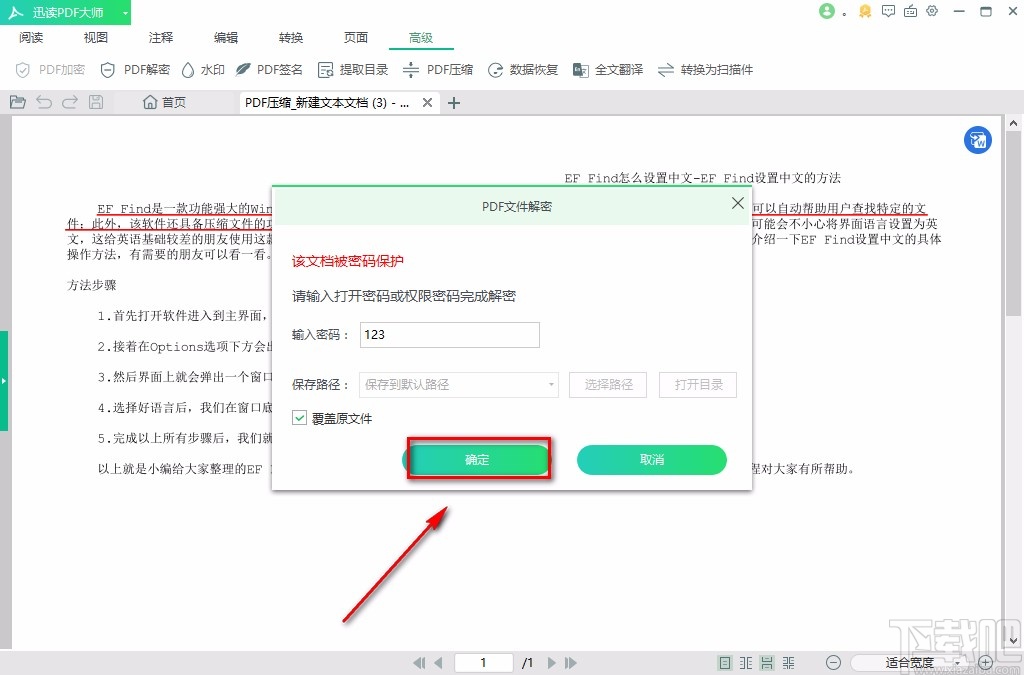1024x675 pixels.
Task: Open the settings gear in the title bar
Action: click(932, 10)
